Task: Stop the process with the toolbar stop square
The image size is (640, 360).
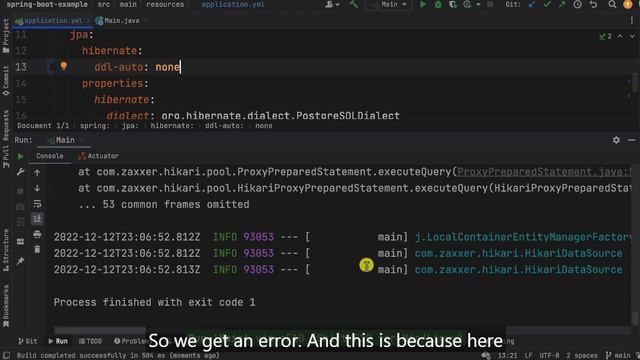Action: coord(490,4)
